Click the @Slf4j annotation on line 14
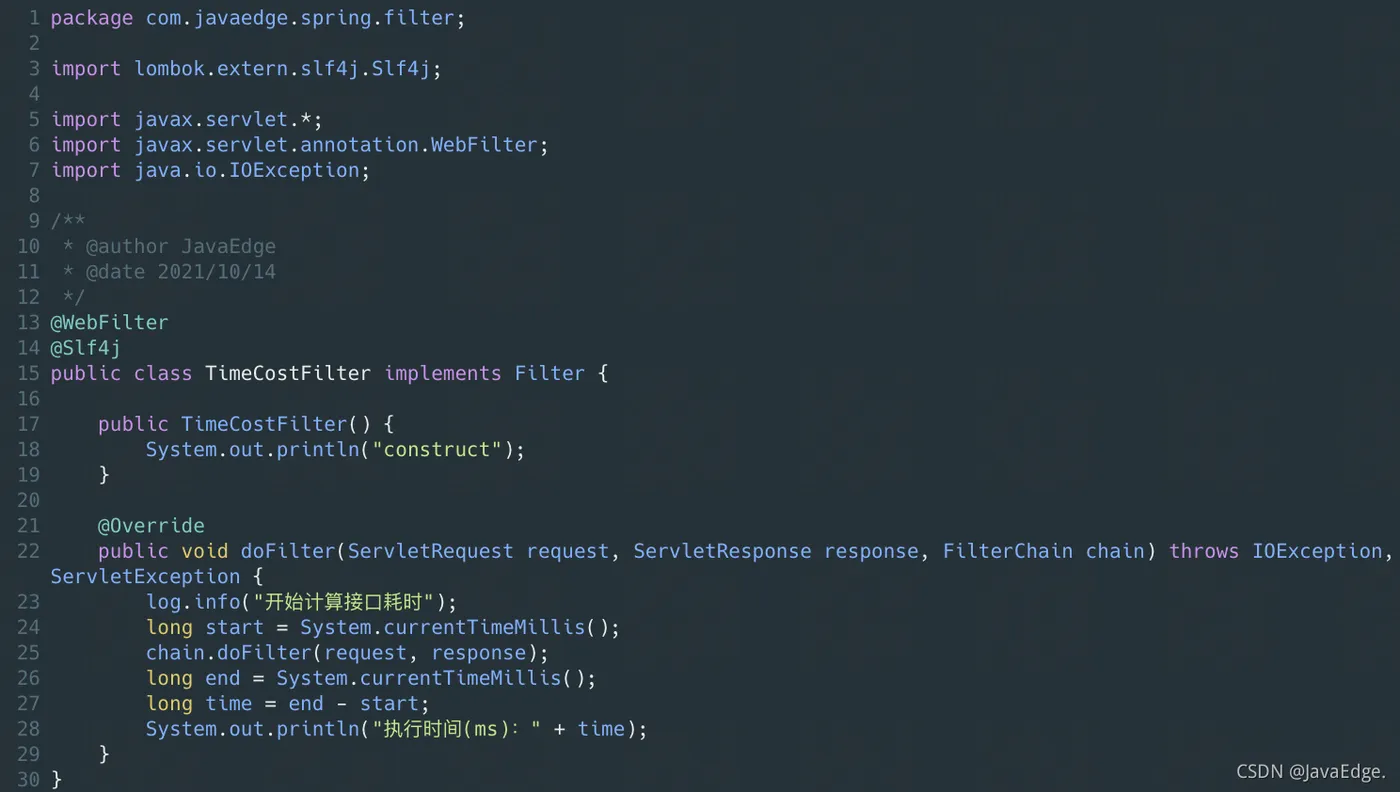The height and width of the screenshot is (792, 1400). point(86,348)
